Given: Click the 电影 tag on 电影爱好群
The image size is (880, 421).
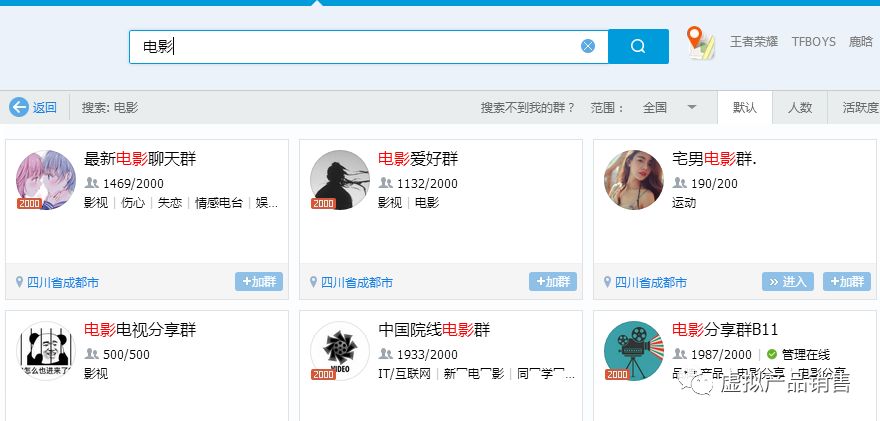Looking at the screenshot, I should 427,203.
